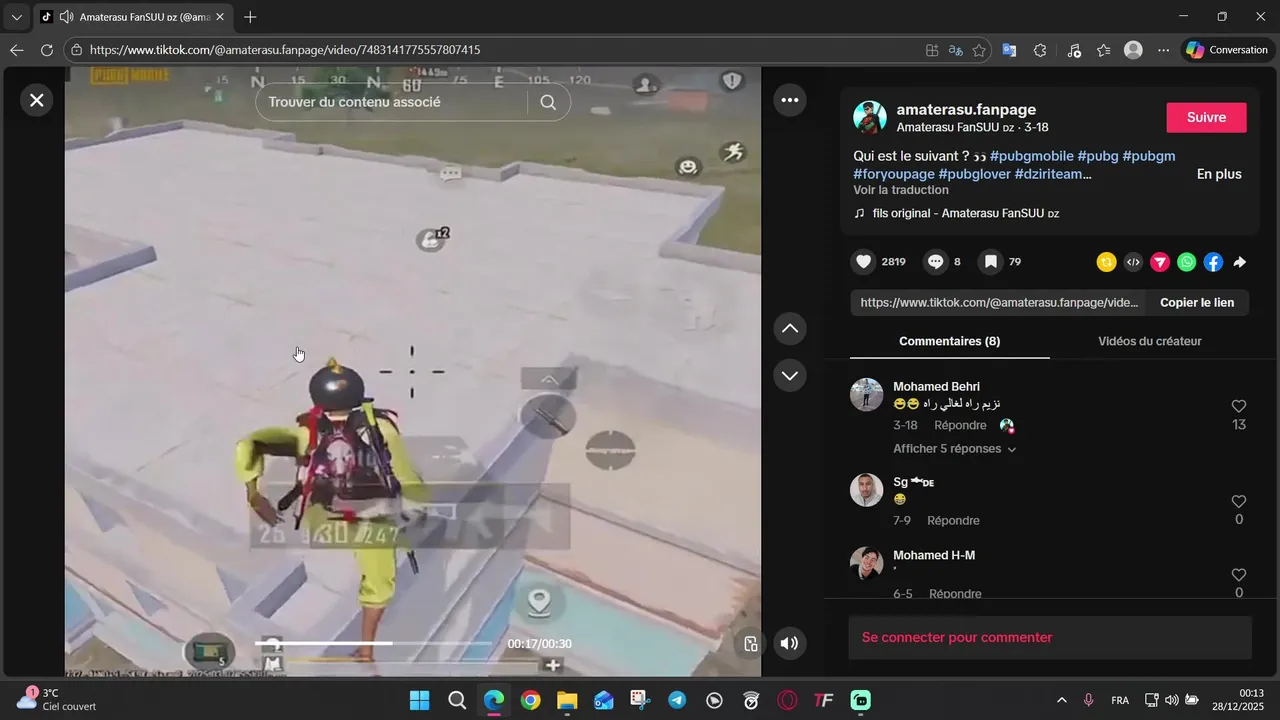This screenshot has width=1280, height=720.
Task: Open File Explorer from the taskbar
Action: tap(567, 700)
